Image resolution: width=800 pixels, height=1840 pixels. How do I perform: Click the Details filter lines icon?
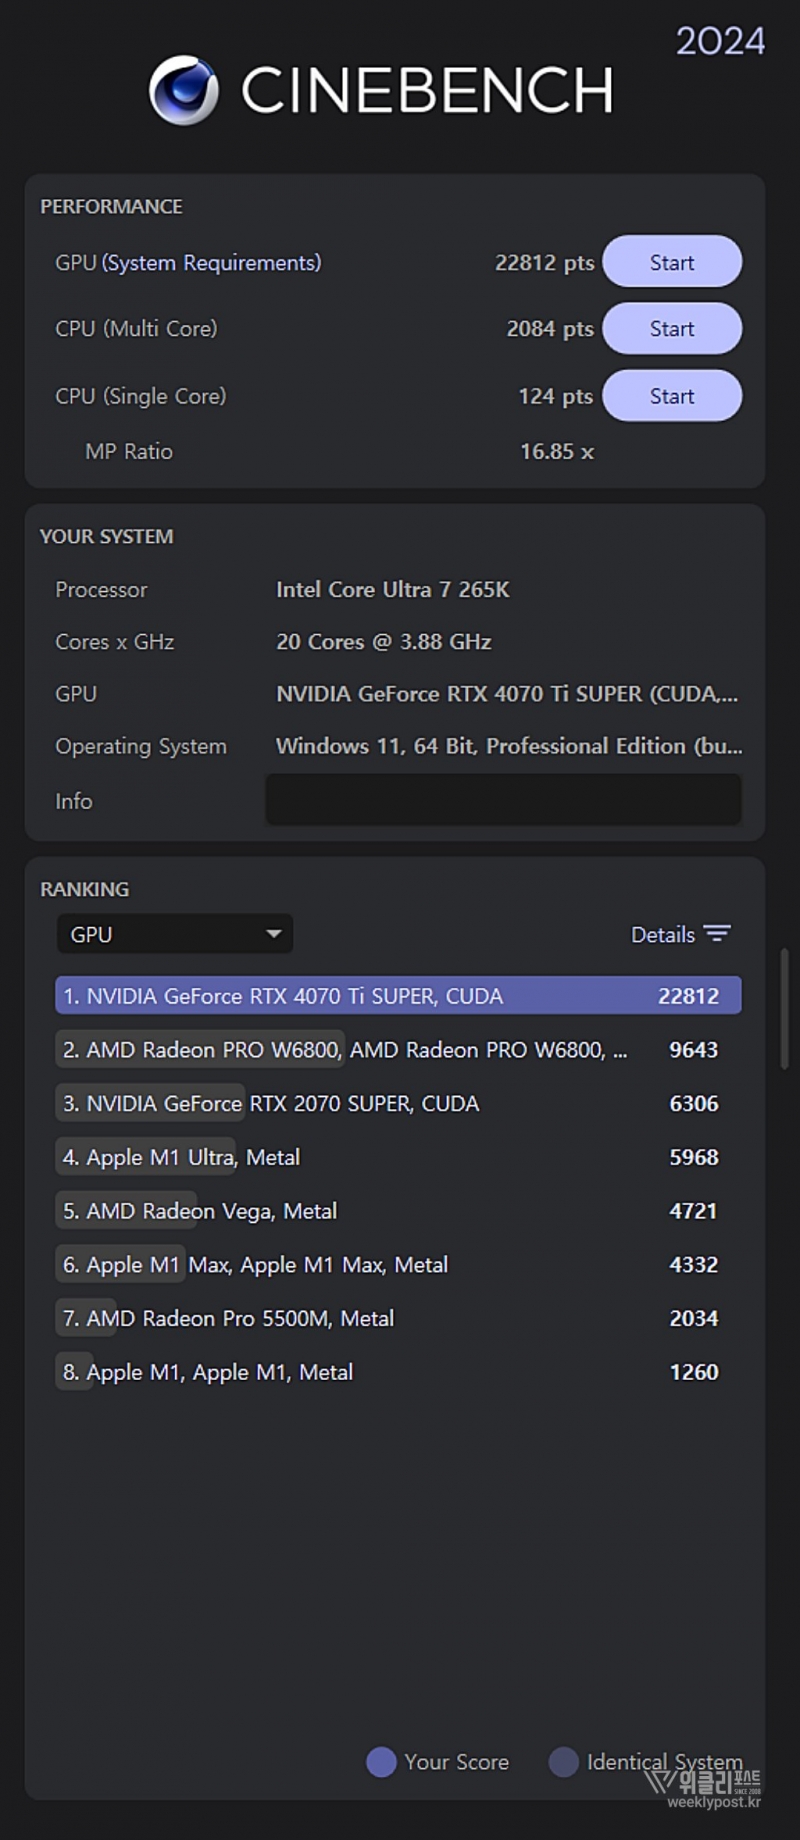[x=717, y=934]
